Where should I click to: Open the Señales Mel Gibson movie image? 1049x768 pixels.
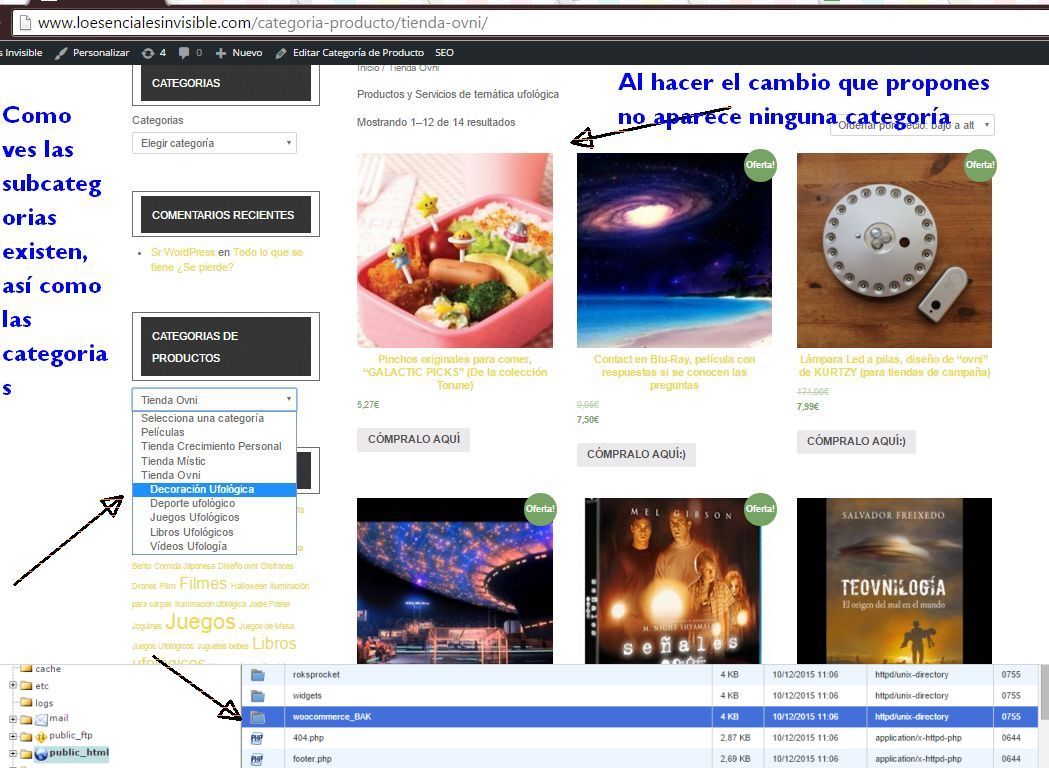coord(674,581)
